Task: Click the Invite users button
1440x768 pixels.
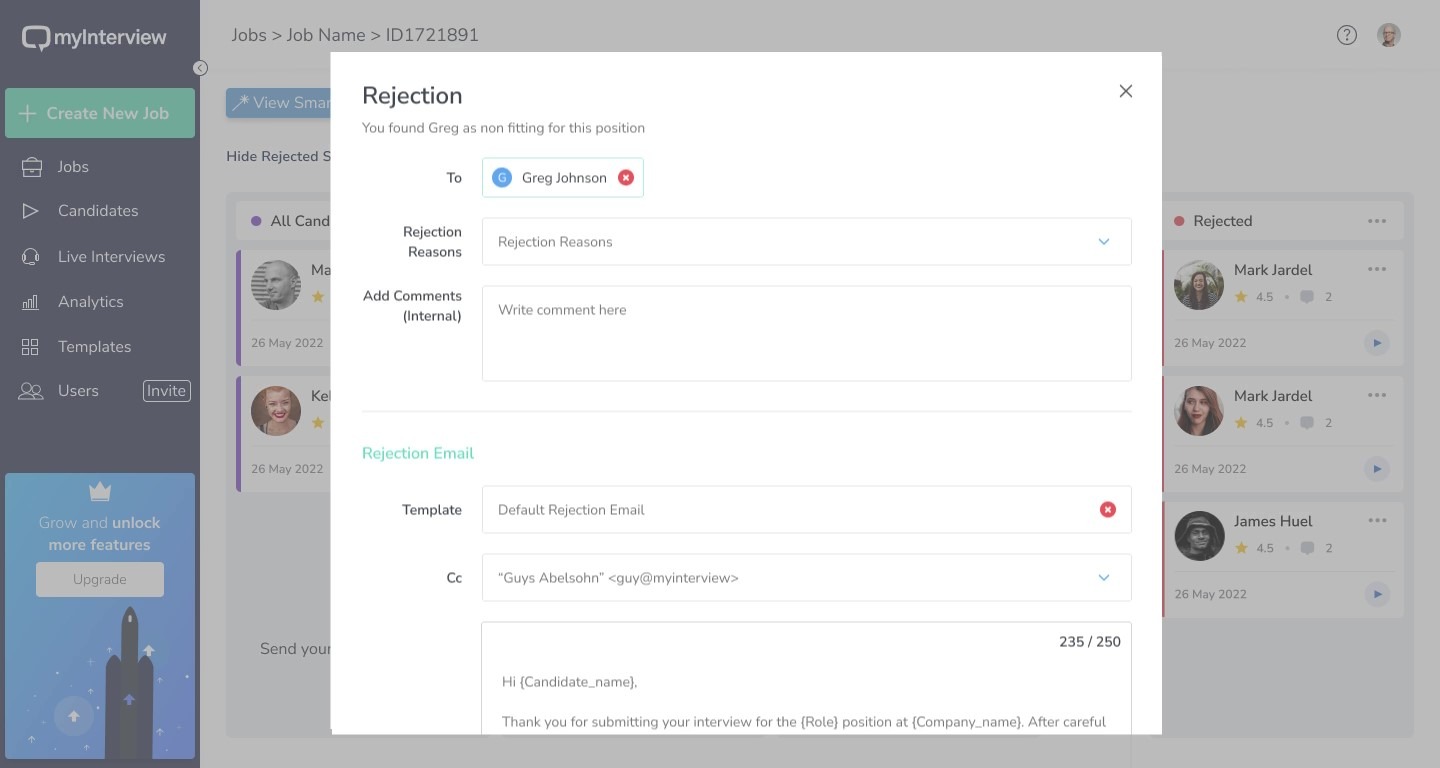Action: (x=166, y=391)
